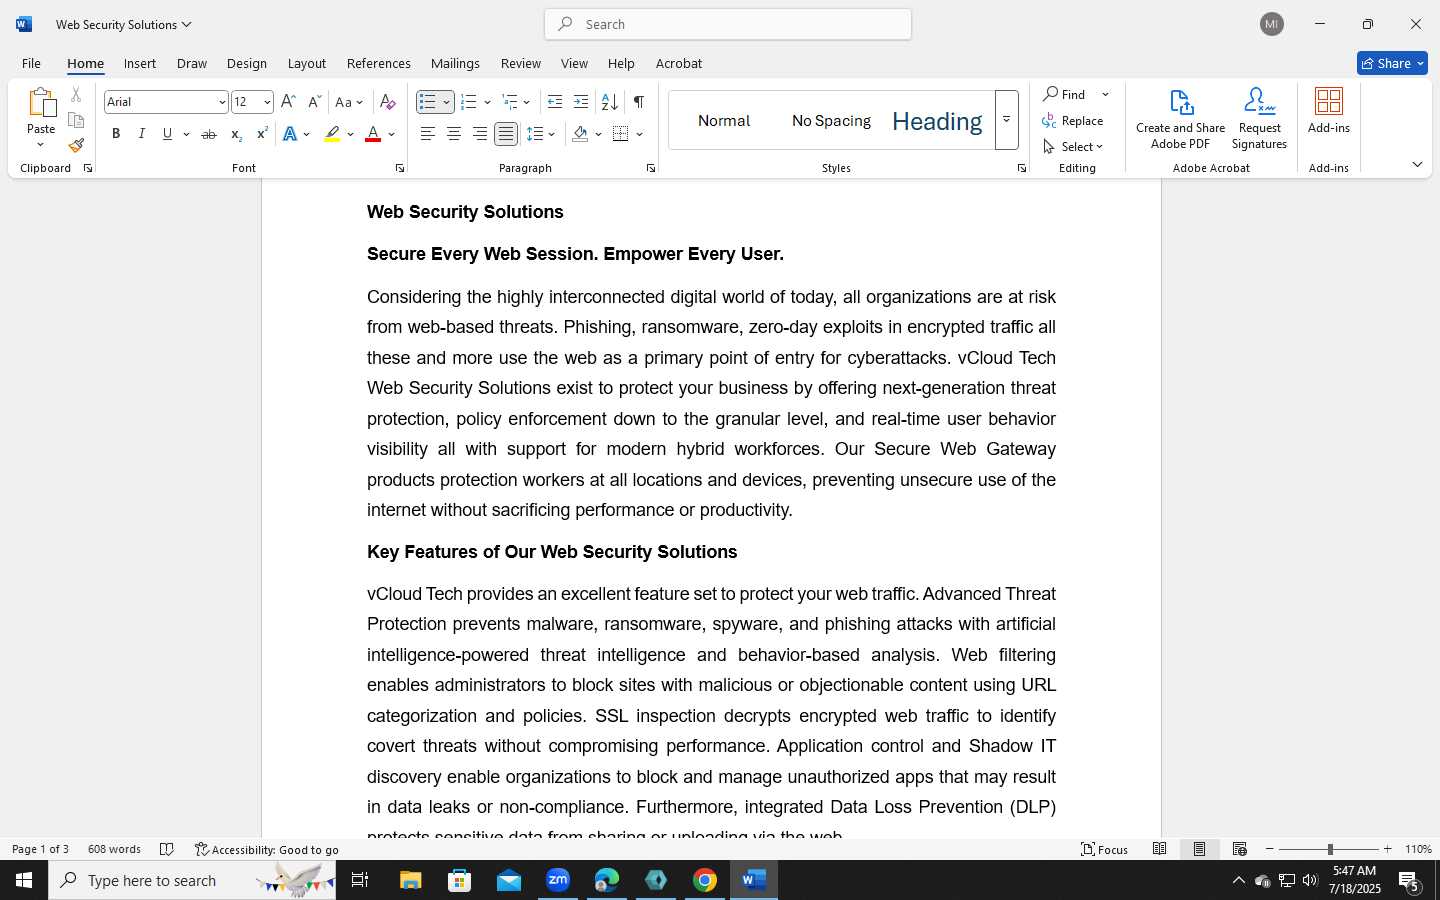This screenshot has width=1440, height=900.
Task: Toggle bullet list button
Action: click(x=428, y=102)
